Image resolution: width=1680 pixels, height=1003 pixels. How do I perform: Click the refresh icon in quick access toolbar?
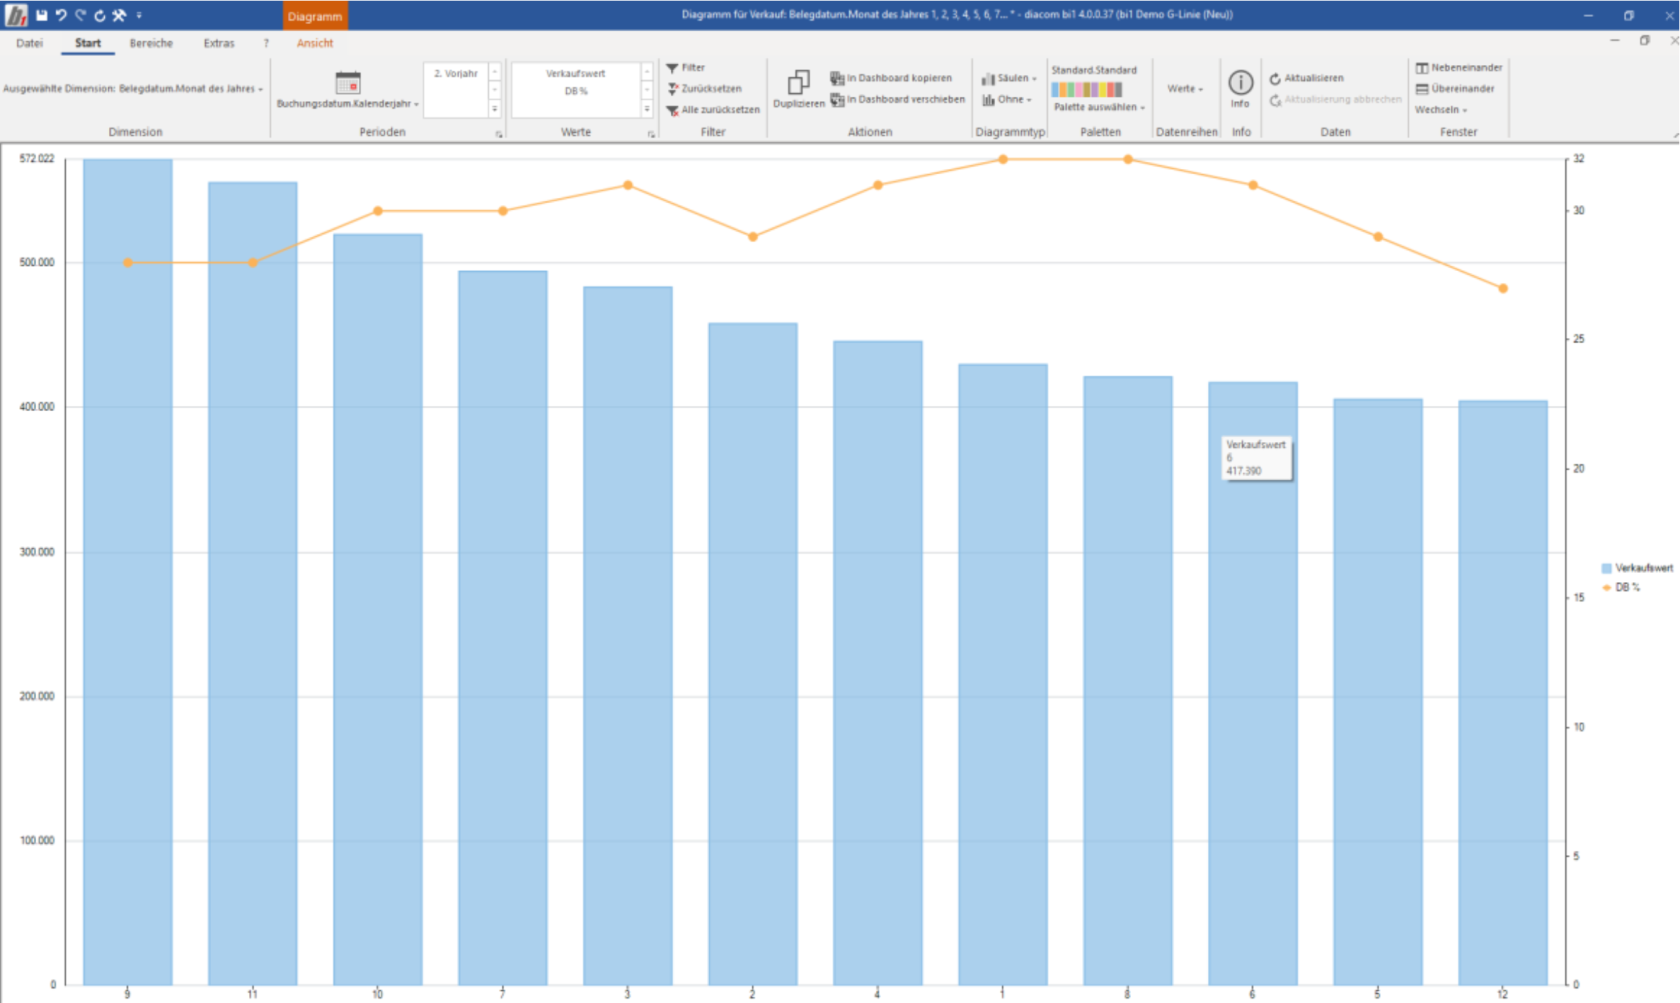pos(100,15)
